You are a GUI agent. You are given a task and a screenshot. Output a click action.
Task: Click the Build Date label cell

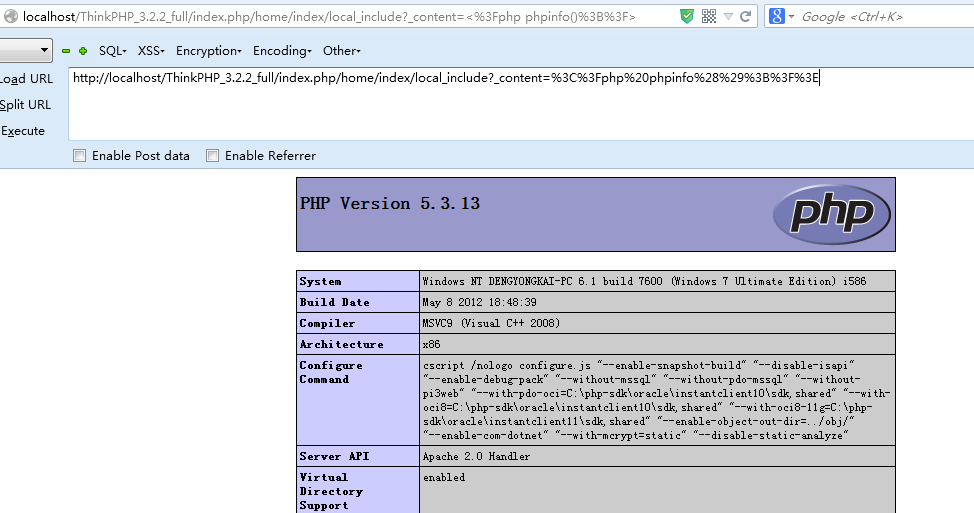(x=358, y=302)
